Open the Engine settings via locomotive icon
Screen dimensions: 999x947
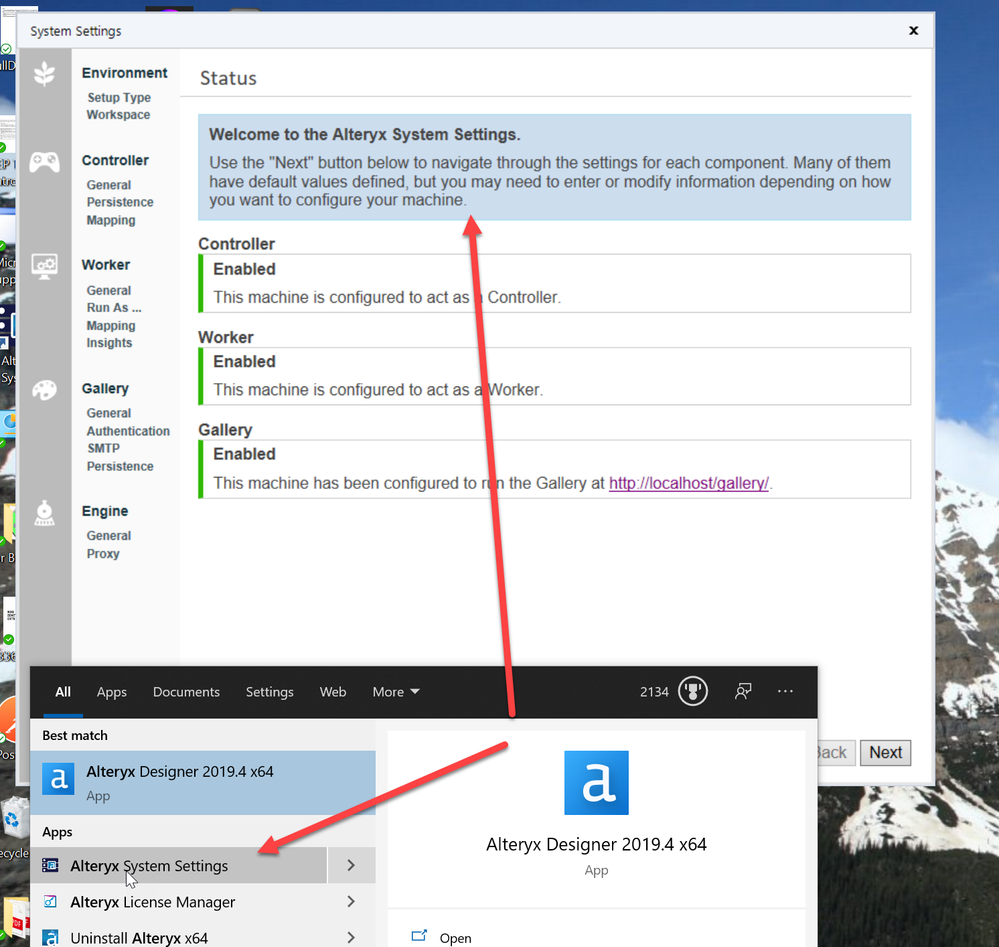[46, 512]
